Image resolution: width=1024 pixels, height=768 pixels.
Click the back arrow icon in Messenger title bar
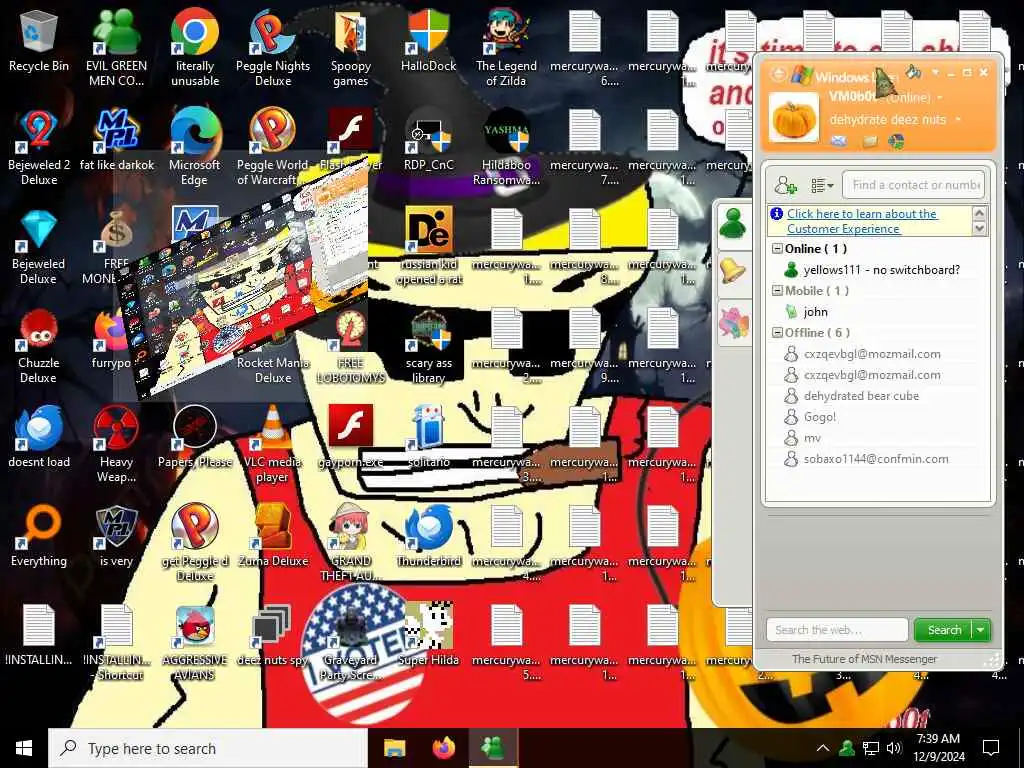click(778, 74)
